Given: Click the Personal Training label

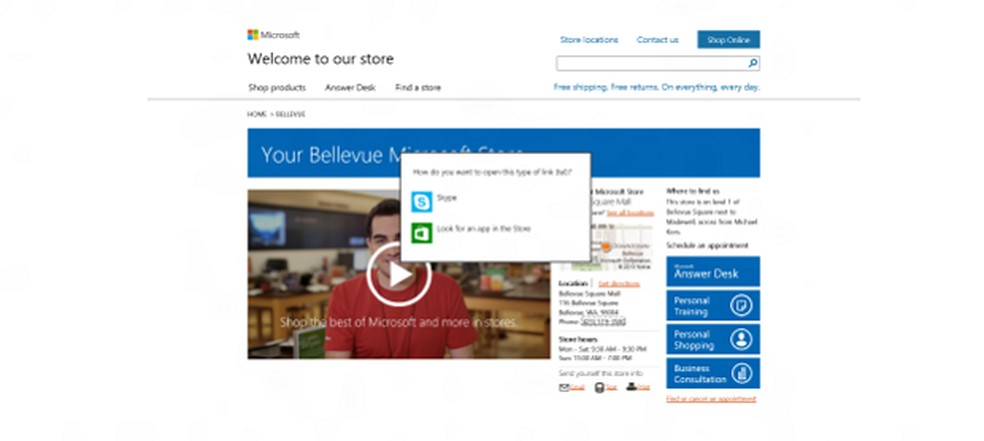Looking at the screenshot, I should pyautogui.click(x=692, y=306).
